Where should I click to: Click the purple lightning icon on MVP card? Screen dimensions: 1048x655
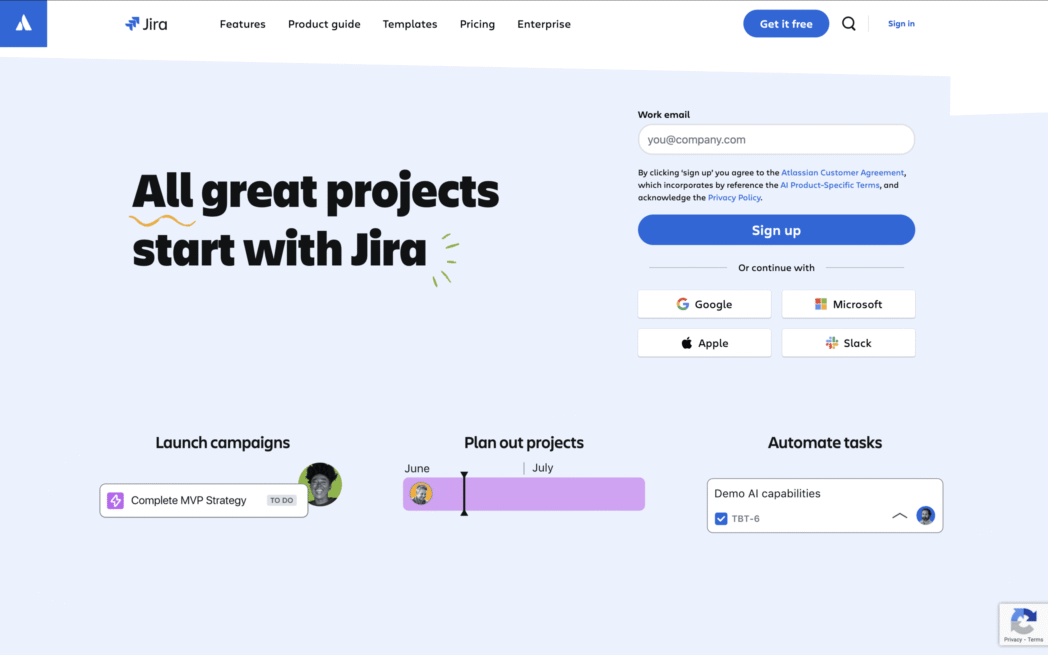click(x=115, y=500)
